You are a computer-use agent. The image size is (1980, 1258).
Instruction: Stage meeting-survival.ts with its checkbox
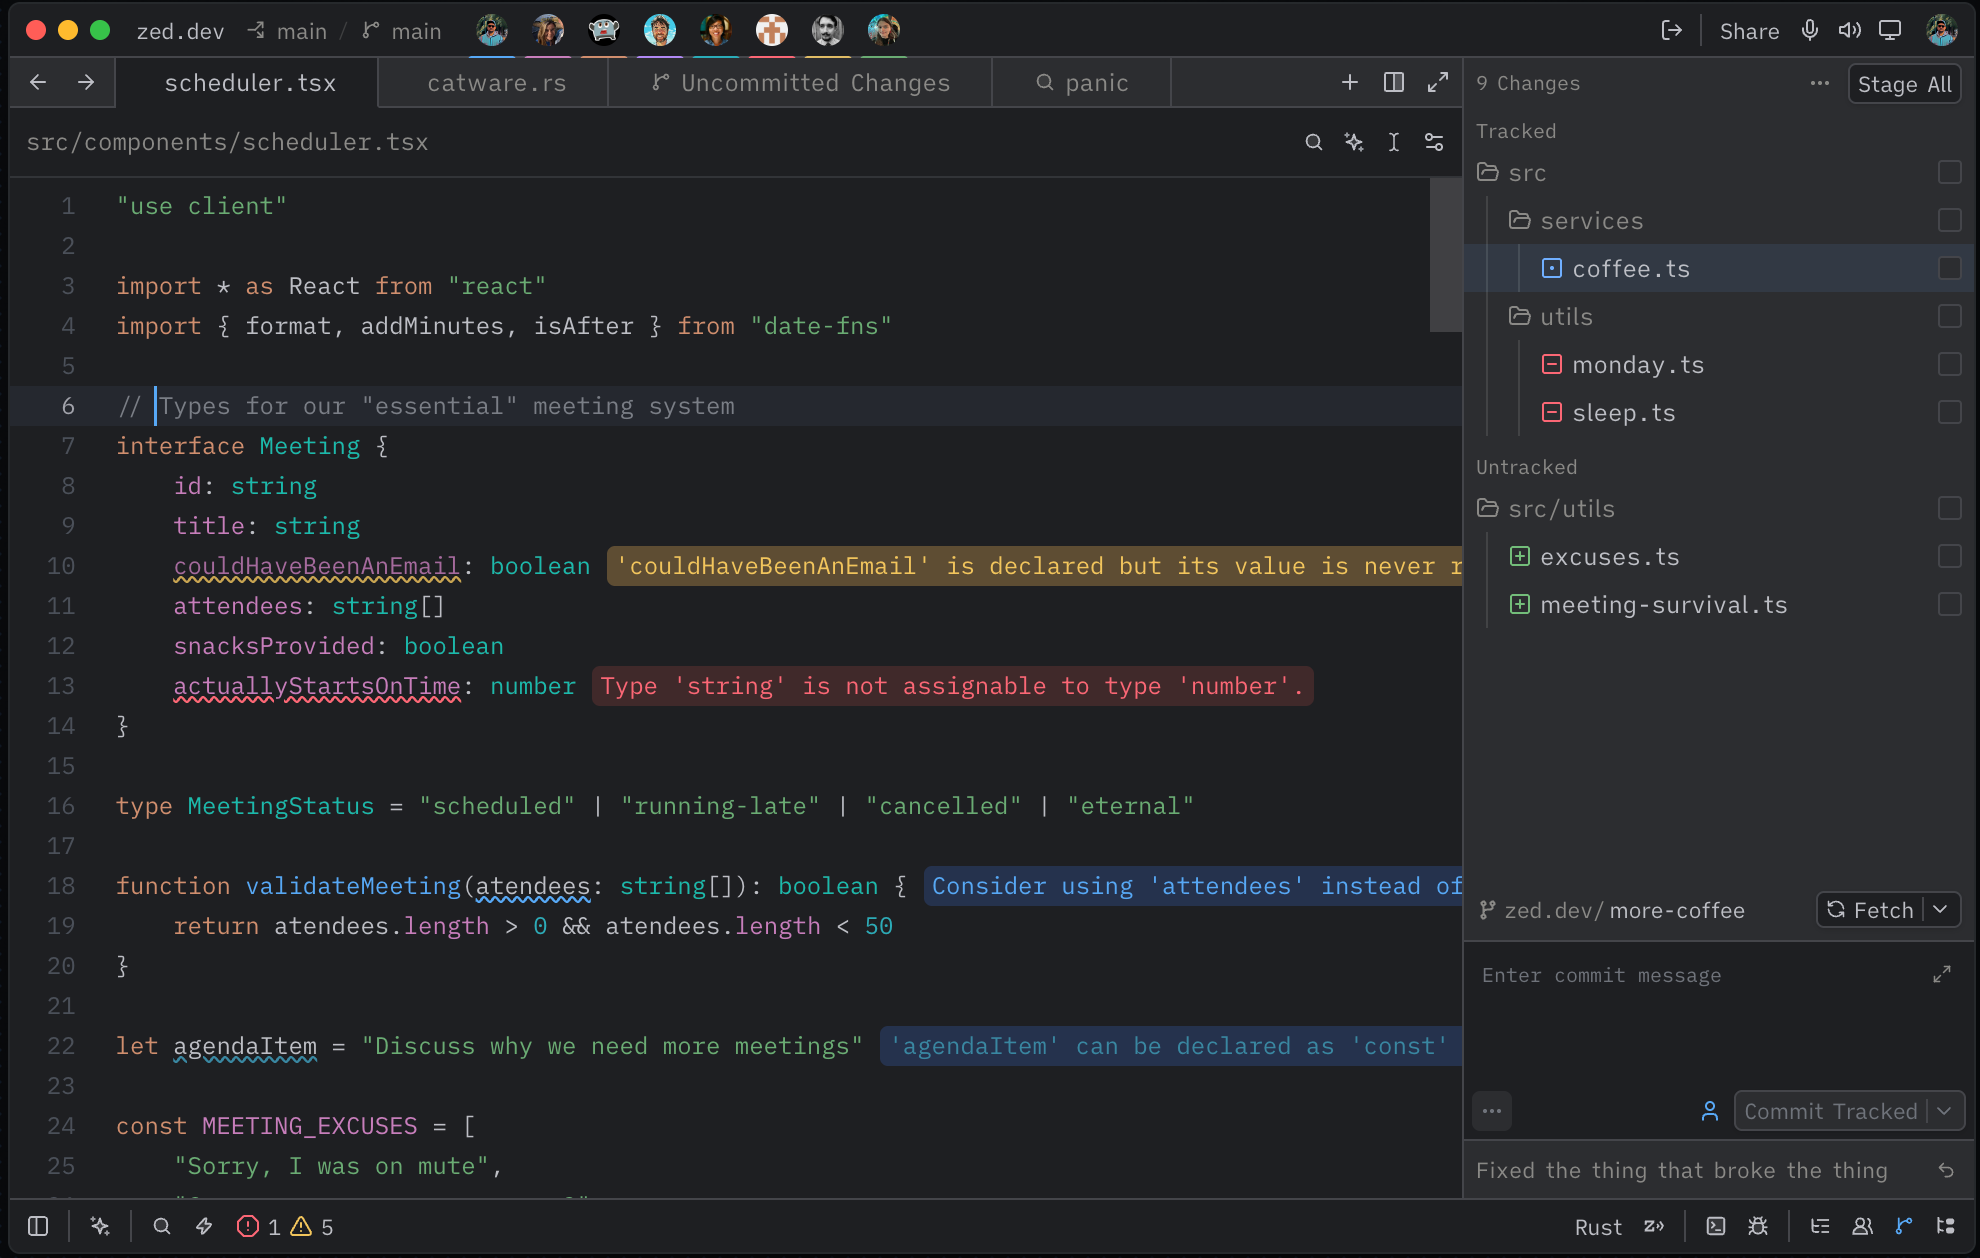tap(1950, 604)
